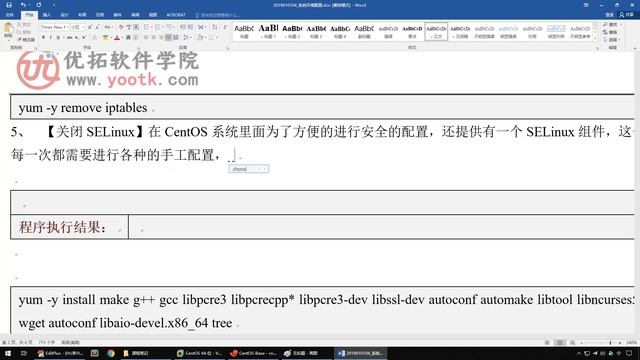Switch to Print Layout view in status bar
Viewport: 640px width, 360px height.
click(x=560, y=342)
